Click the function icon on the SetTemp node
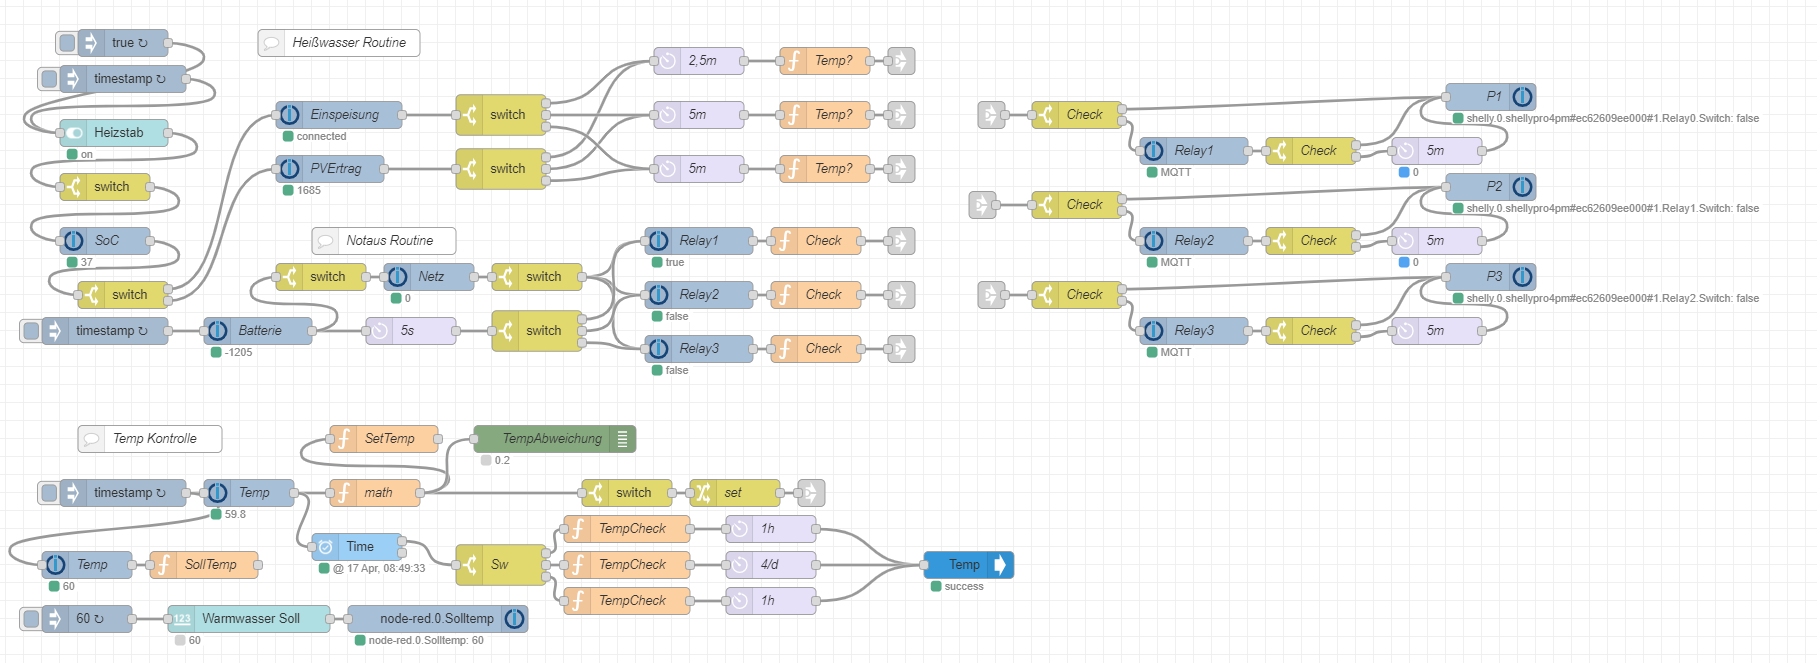 (x=343, y=439)
